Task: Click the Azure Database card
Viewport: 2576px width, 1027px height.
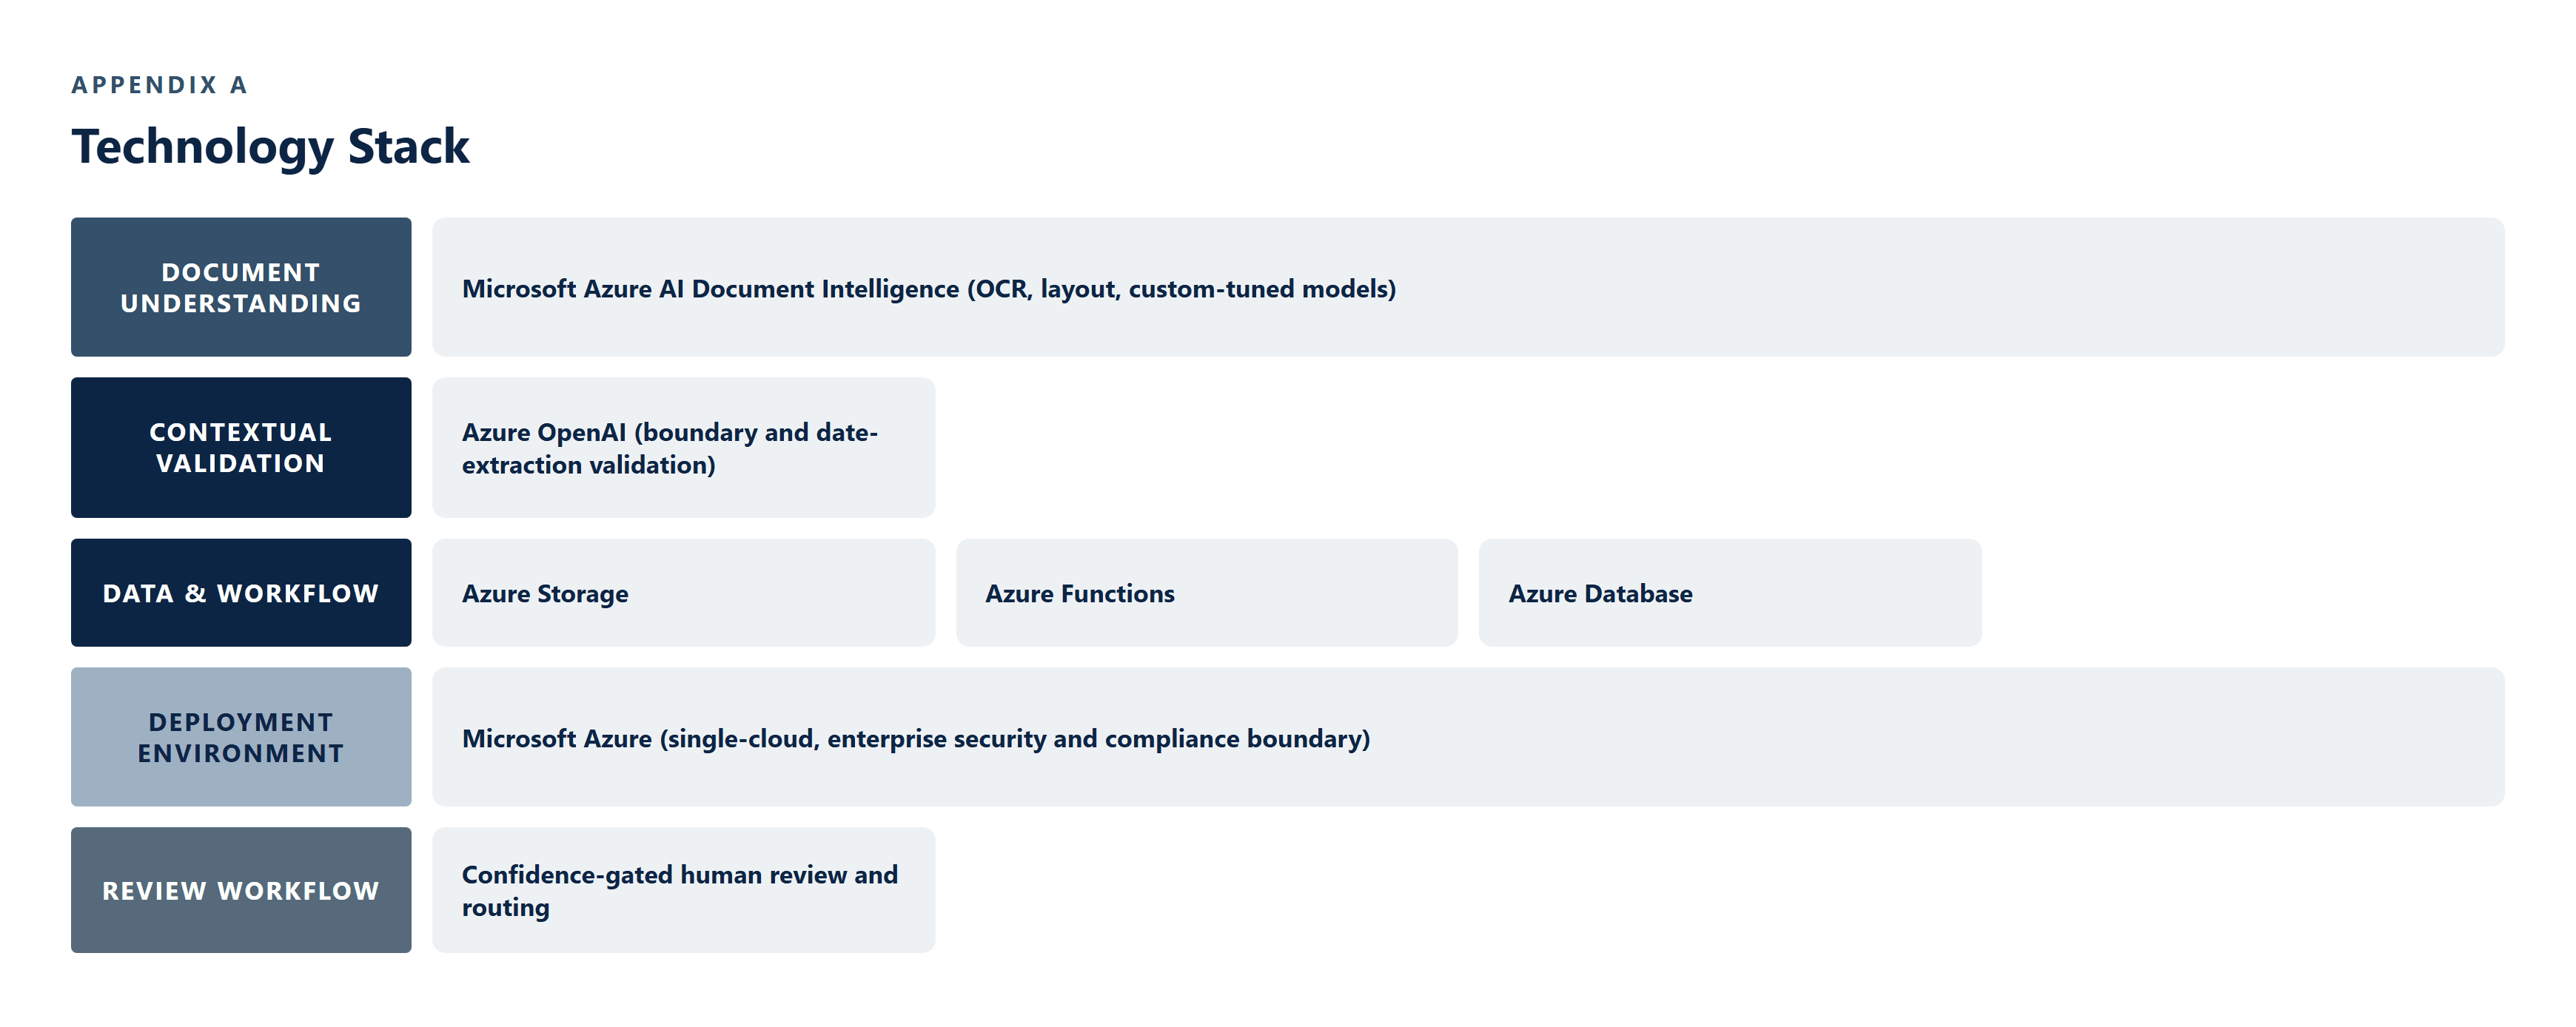Action: [1730, 593]
